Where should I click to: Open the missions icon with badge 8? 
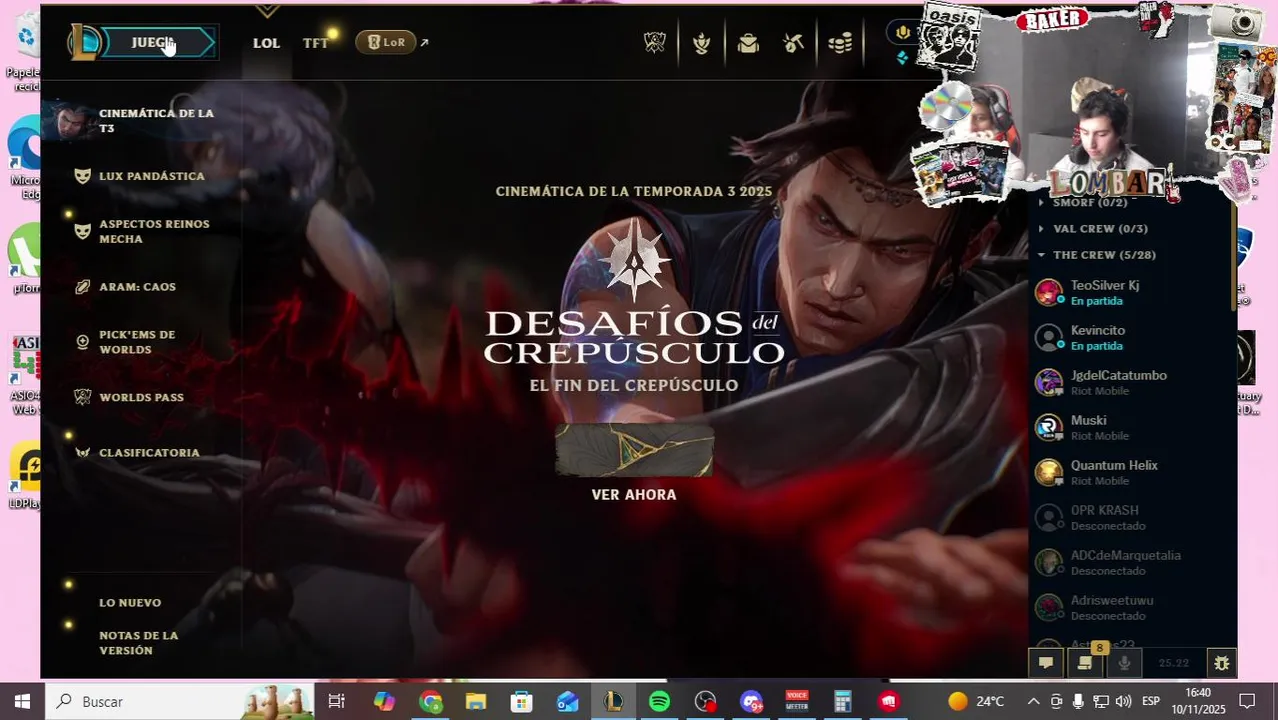point(1085,662)
